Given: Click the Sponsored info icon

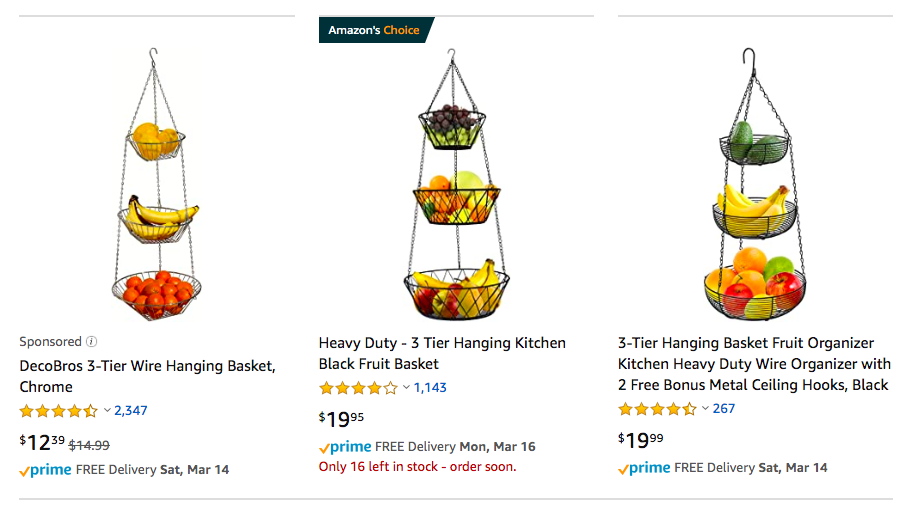Looking at the screenshot, I should point(92,342).
